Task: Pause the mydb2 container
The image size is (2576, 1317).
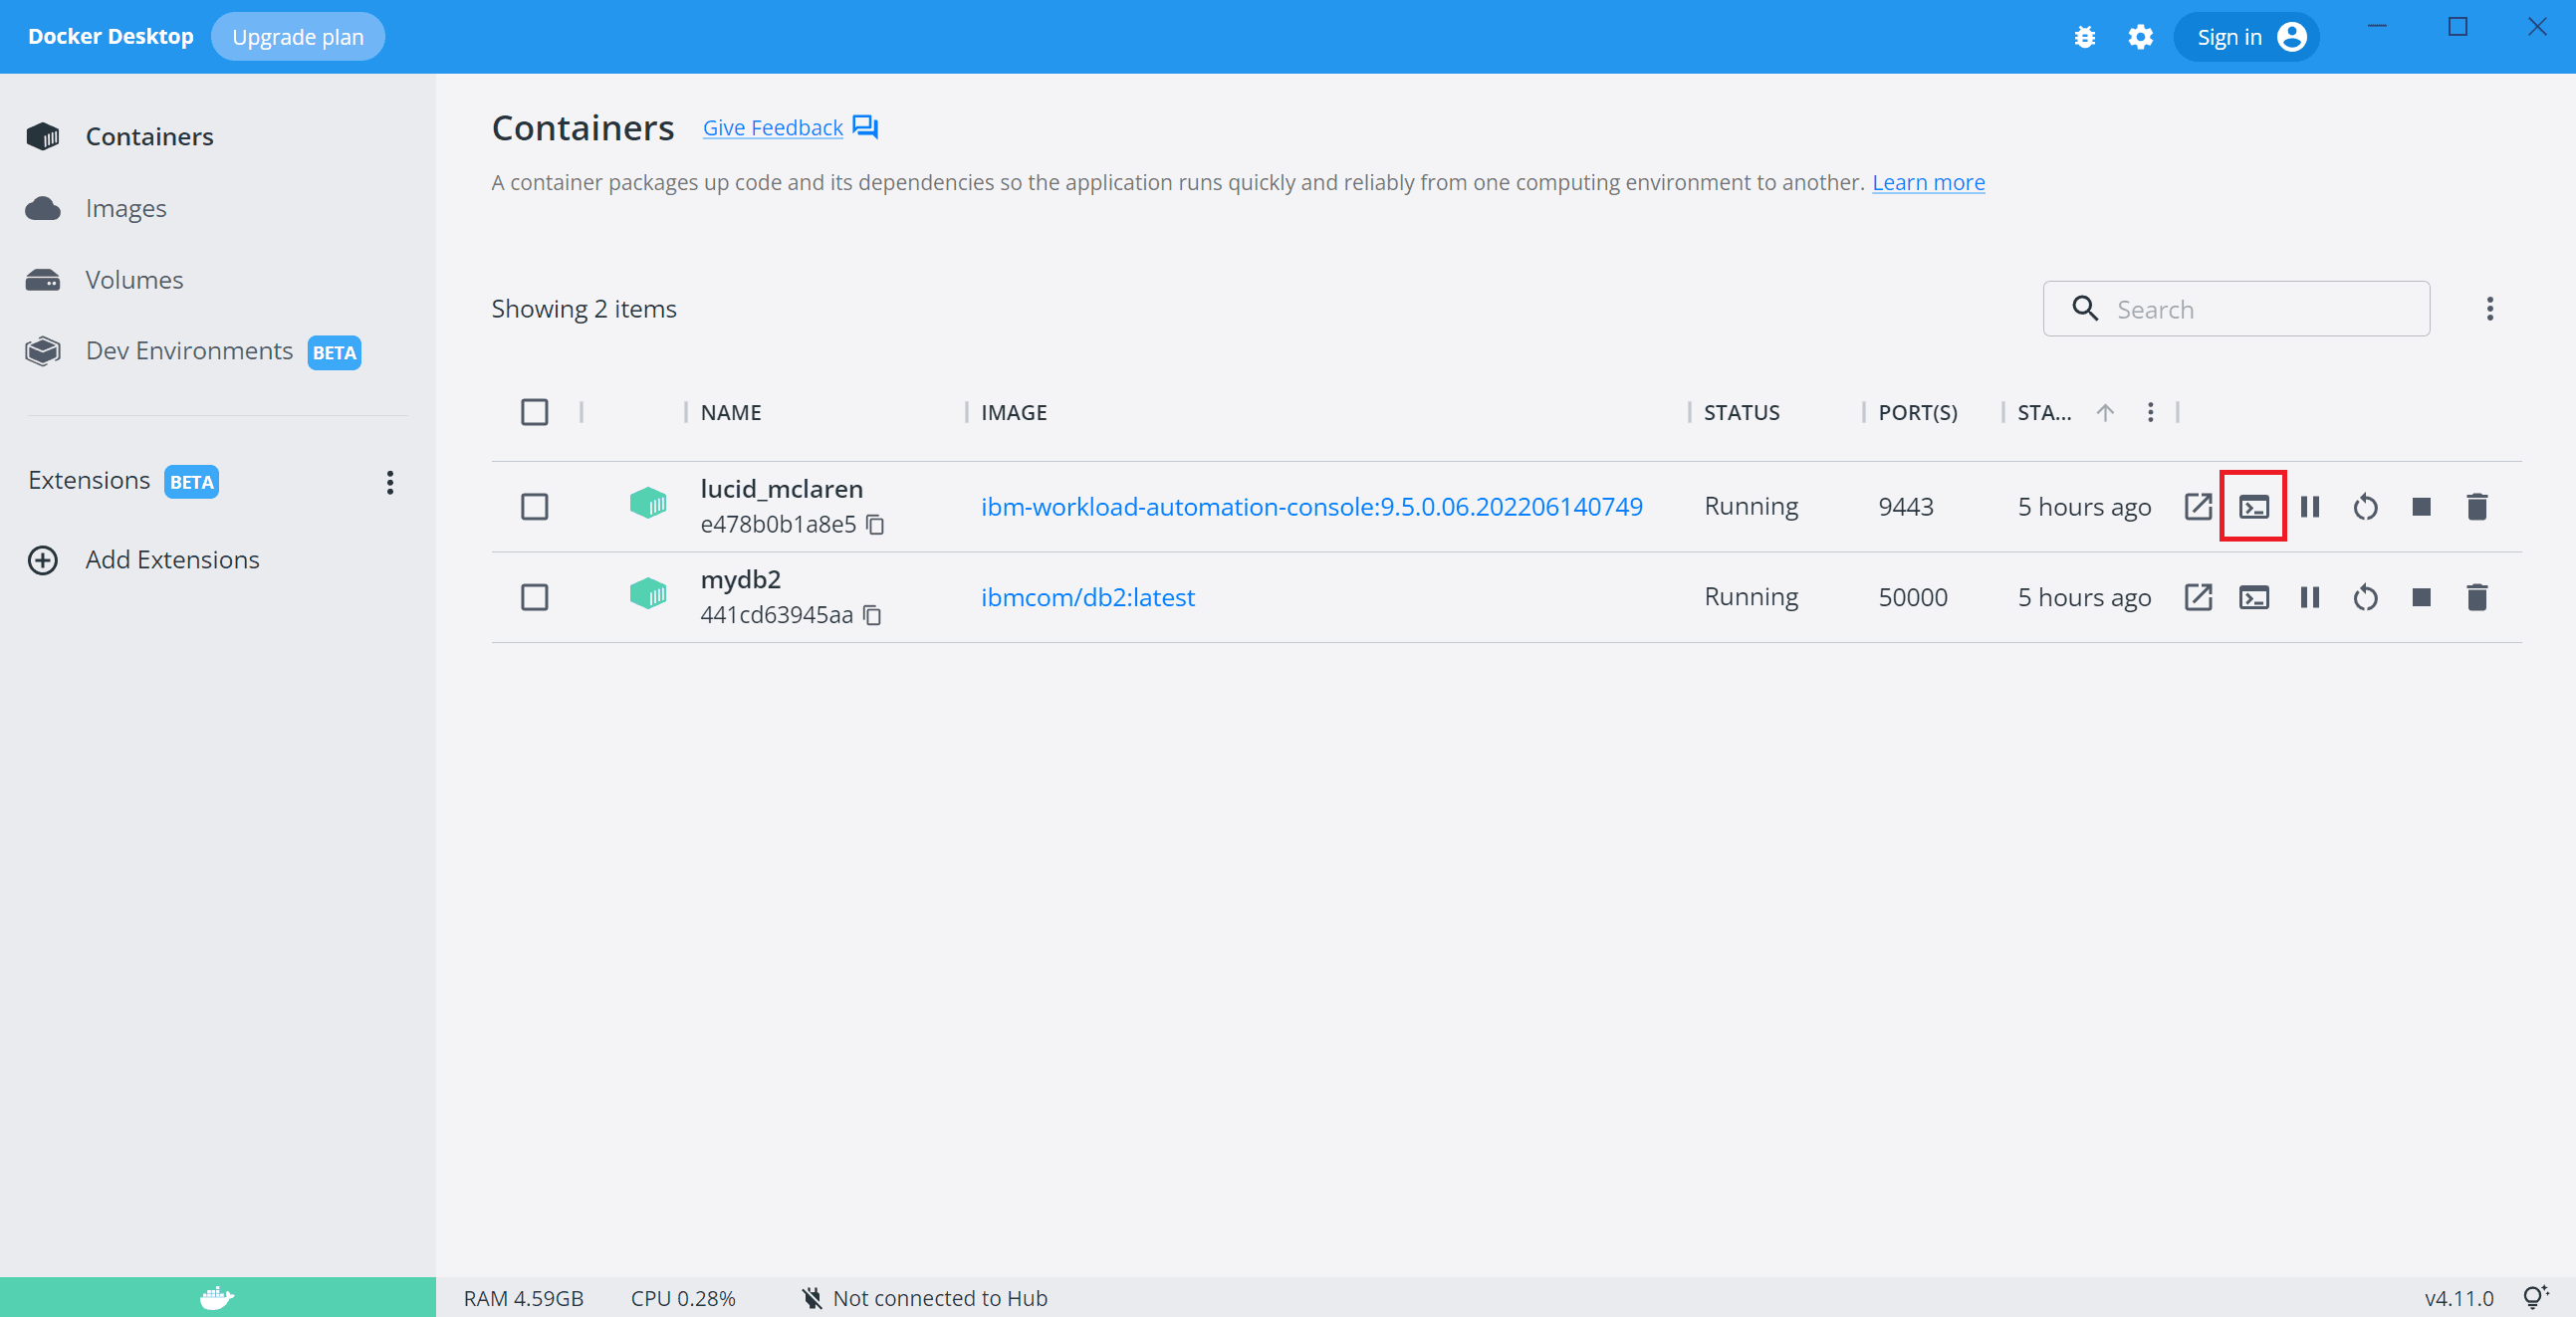Action: 2310,597
